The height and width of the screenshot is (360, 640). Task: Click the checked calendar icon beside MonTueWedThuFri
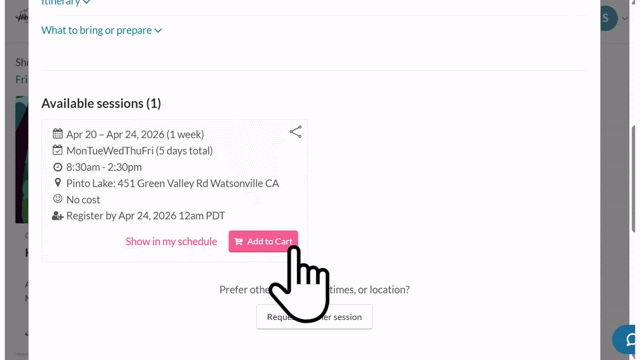click(x=58, y=150)
